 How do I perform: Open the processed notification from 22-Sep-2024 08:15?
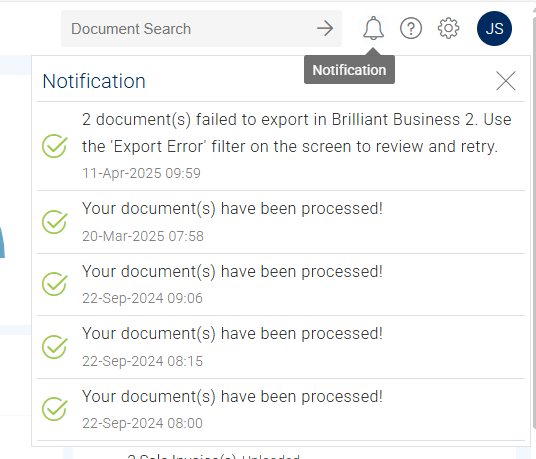click(232, 334)
